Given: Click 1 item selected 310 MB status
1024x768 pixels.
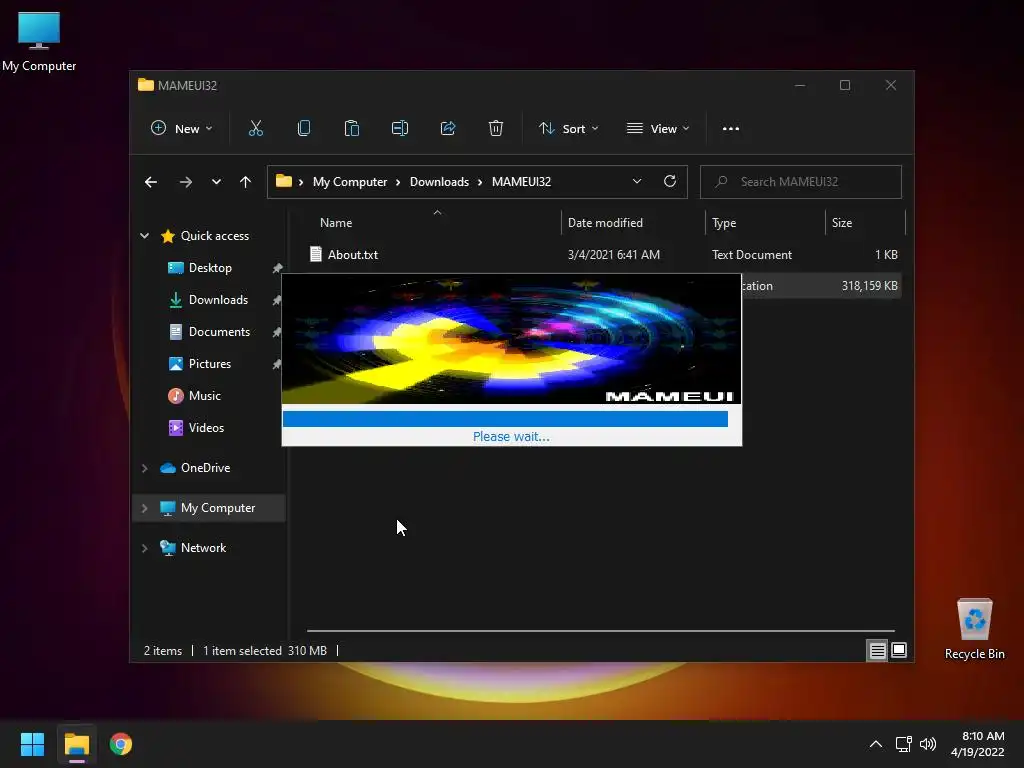Looking at the screenshot, I should (264, 650).
